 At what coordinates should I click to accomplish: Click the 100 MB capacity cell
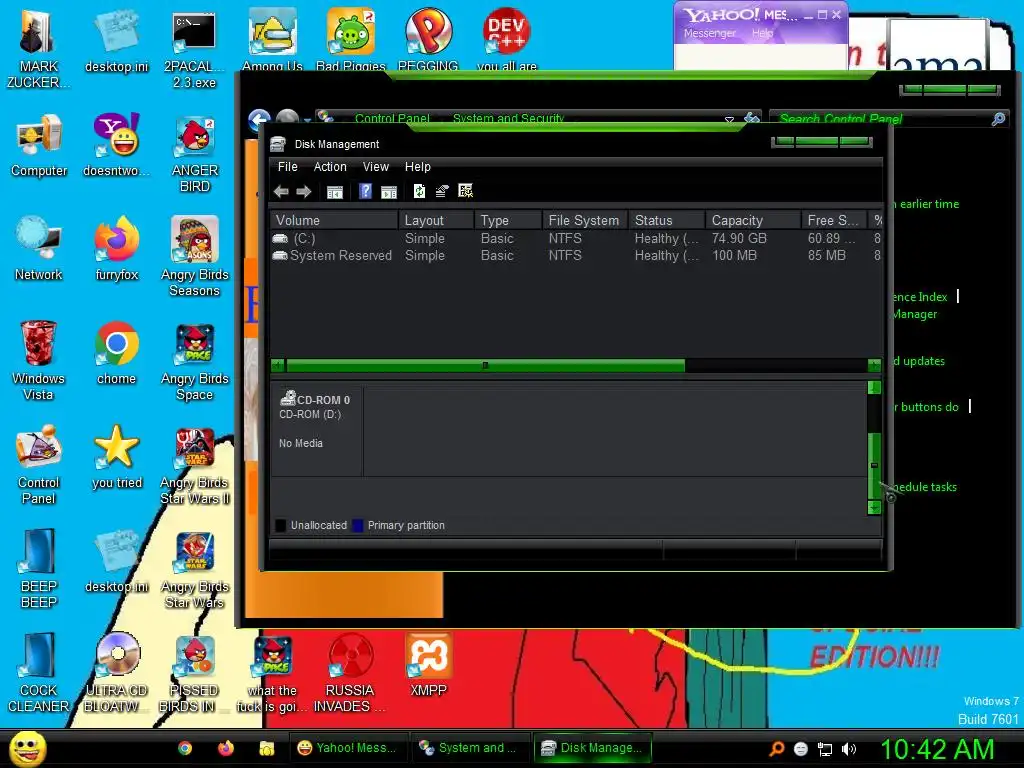734,255
